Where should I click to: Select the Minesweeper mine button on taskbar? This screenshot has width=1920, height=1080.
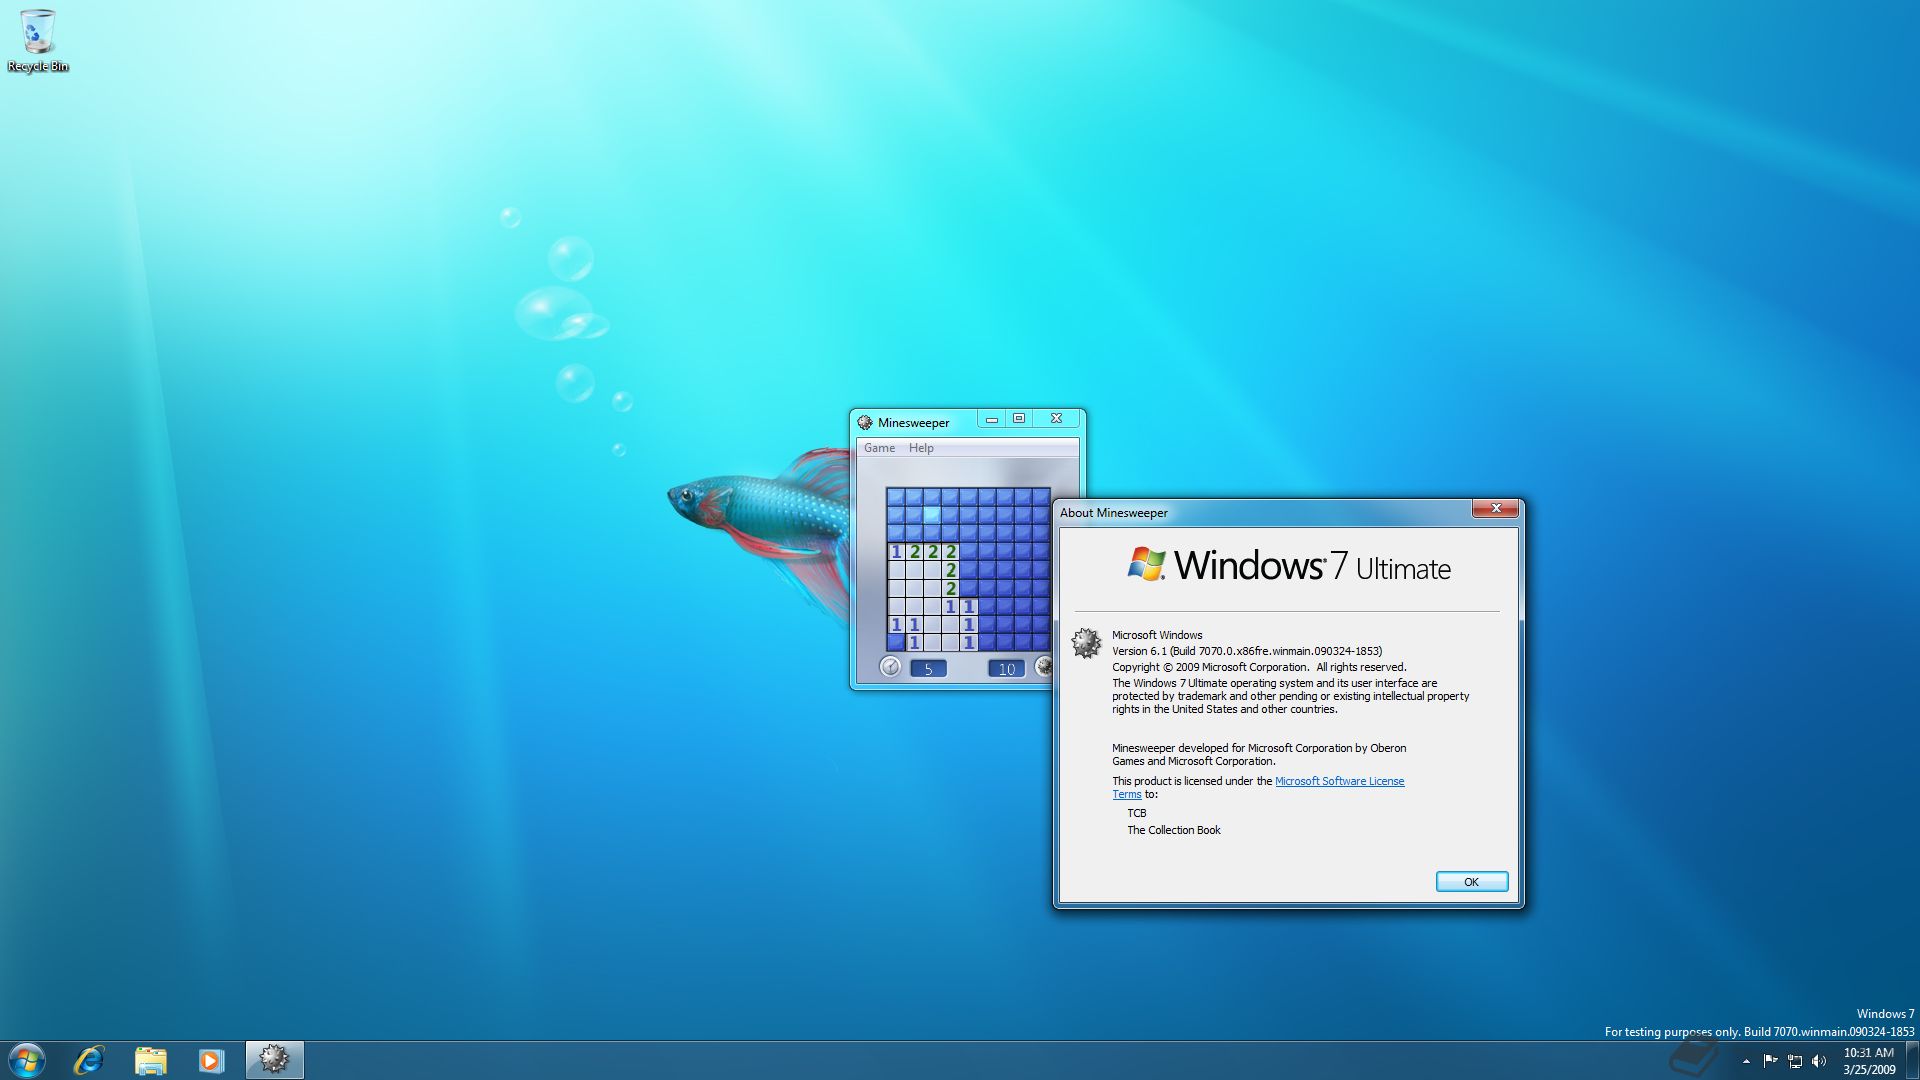[274, 1059]
